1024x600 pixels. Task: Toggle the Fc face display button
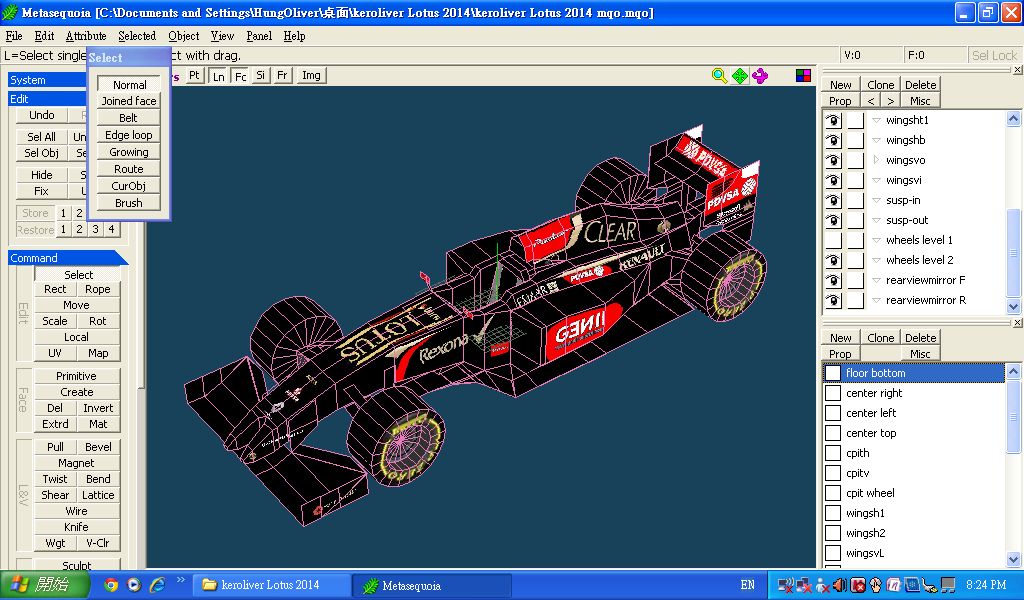coord(240,76)
